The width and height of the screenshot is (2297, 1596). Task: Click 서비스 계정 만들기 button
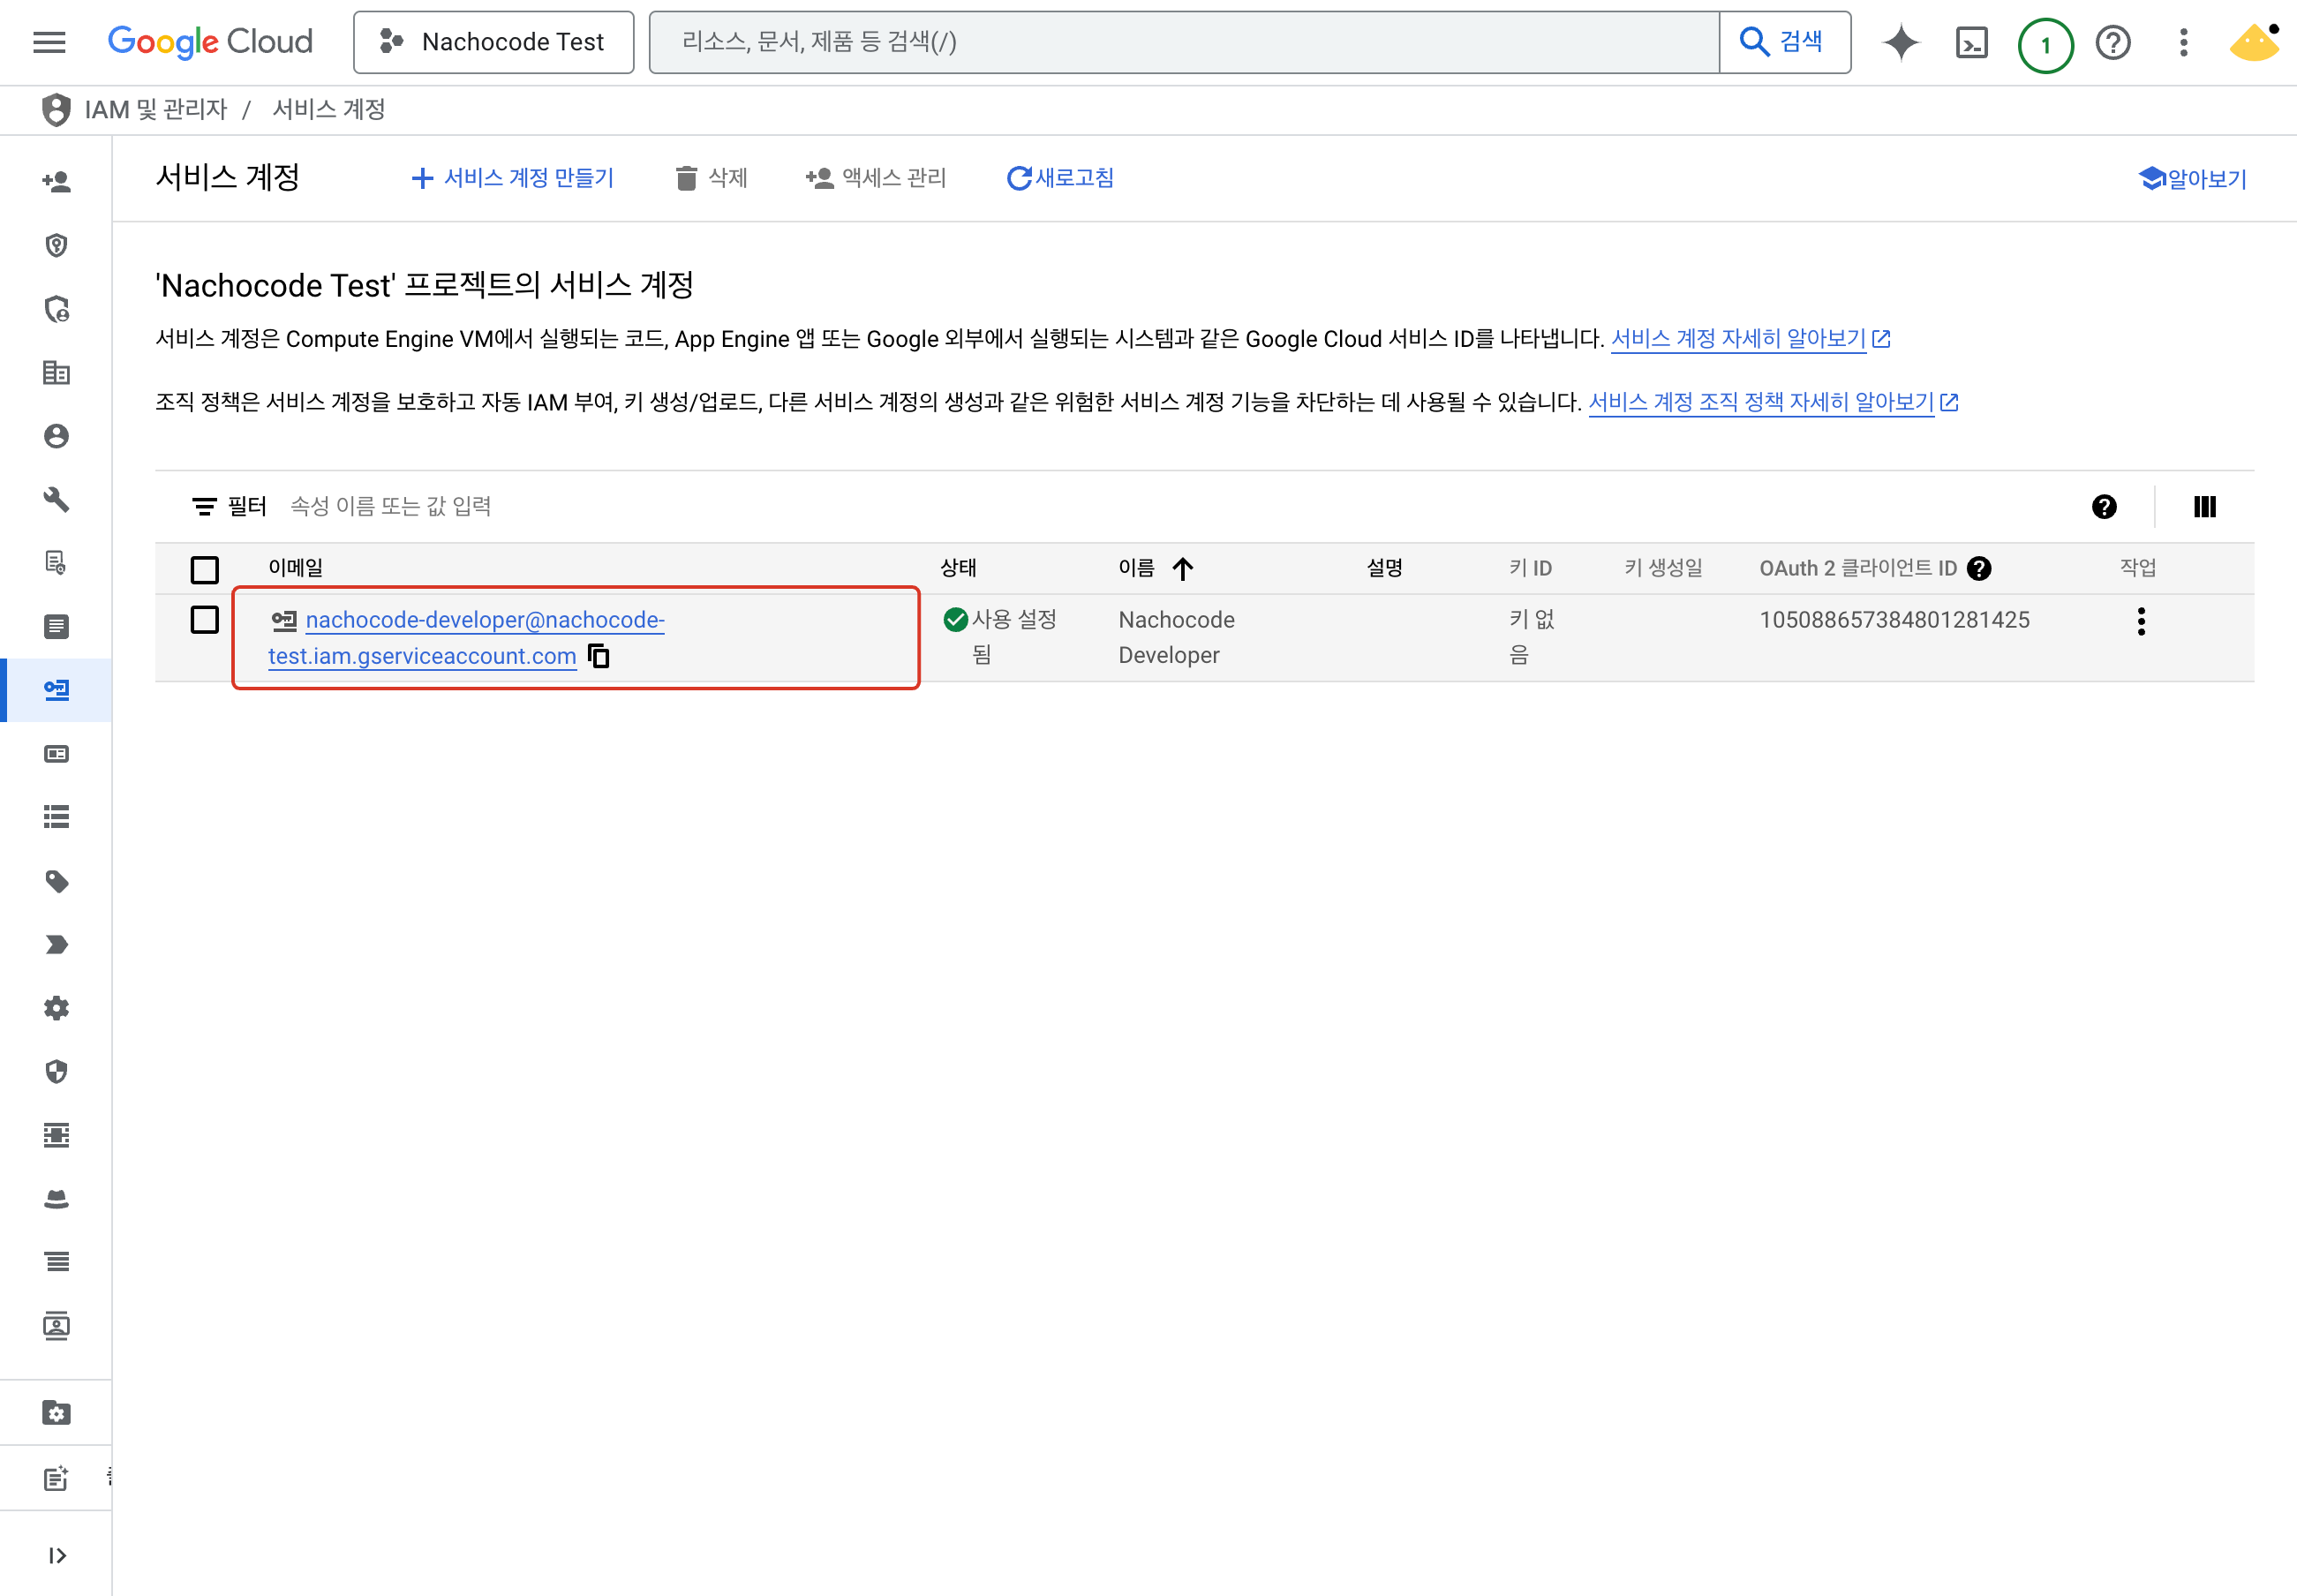[x=513, y=178]
